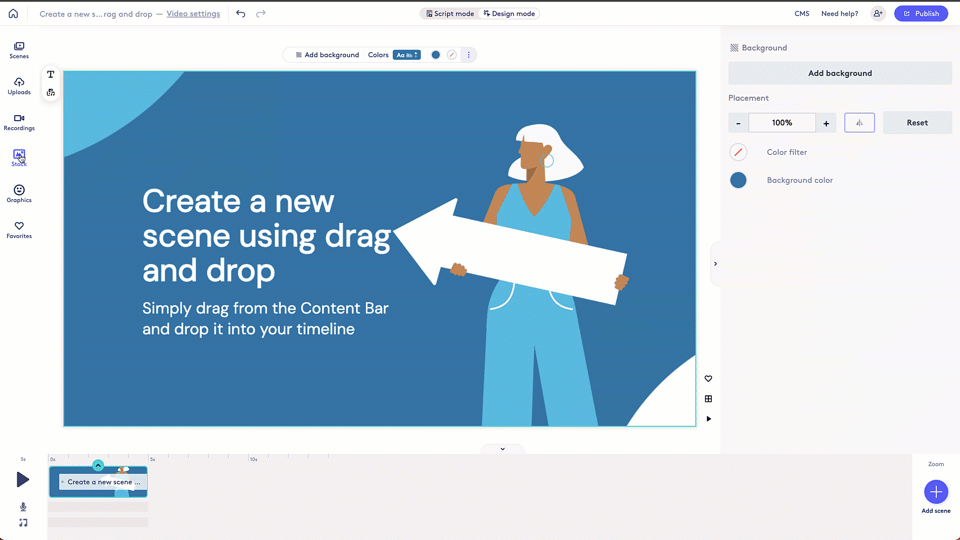Screen dimensions: 960x540
Task: Switch to Script mode
Action: [x=450, y=14]
